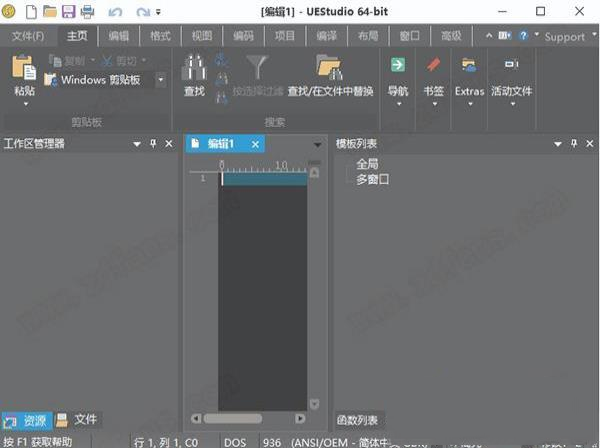Click the Bookmark (书签) icon
This screenshot has height=448, width=600.
433,66
